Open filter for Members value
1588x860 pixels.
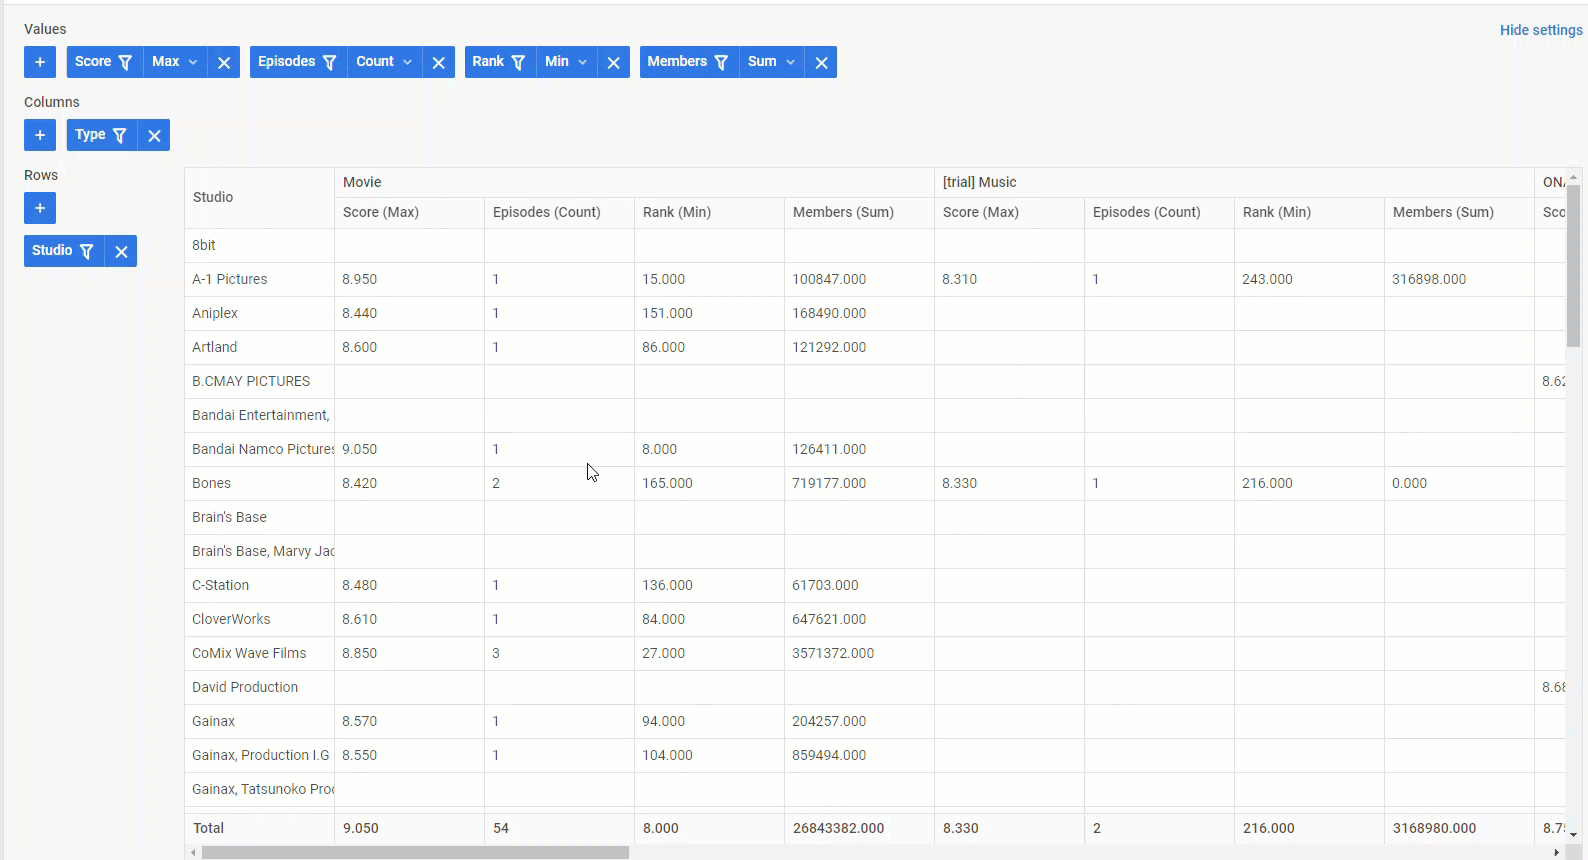(x=721, y=62)
